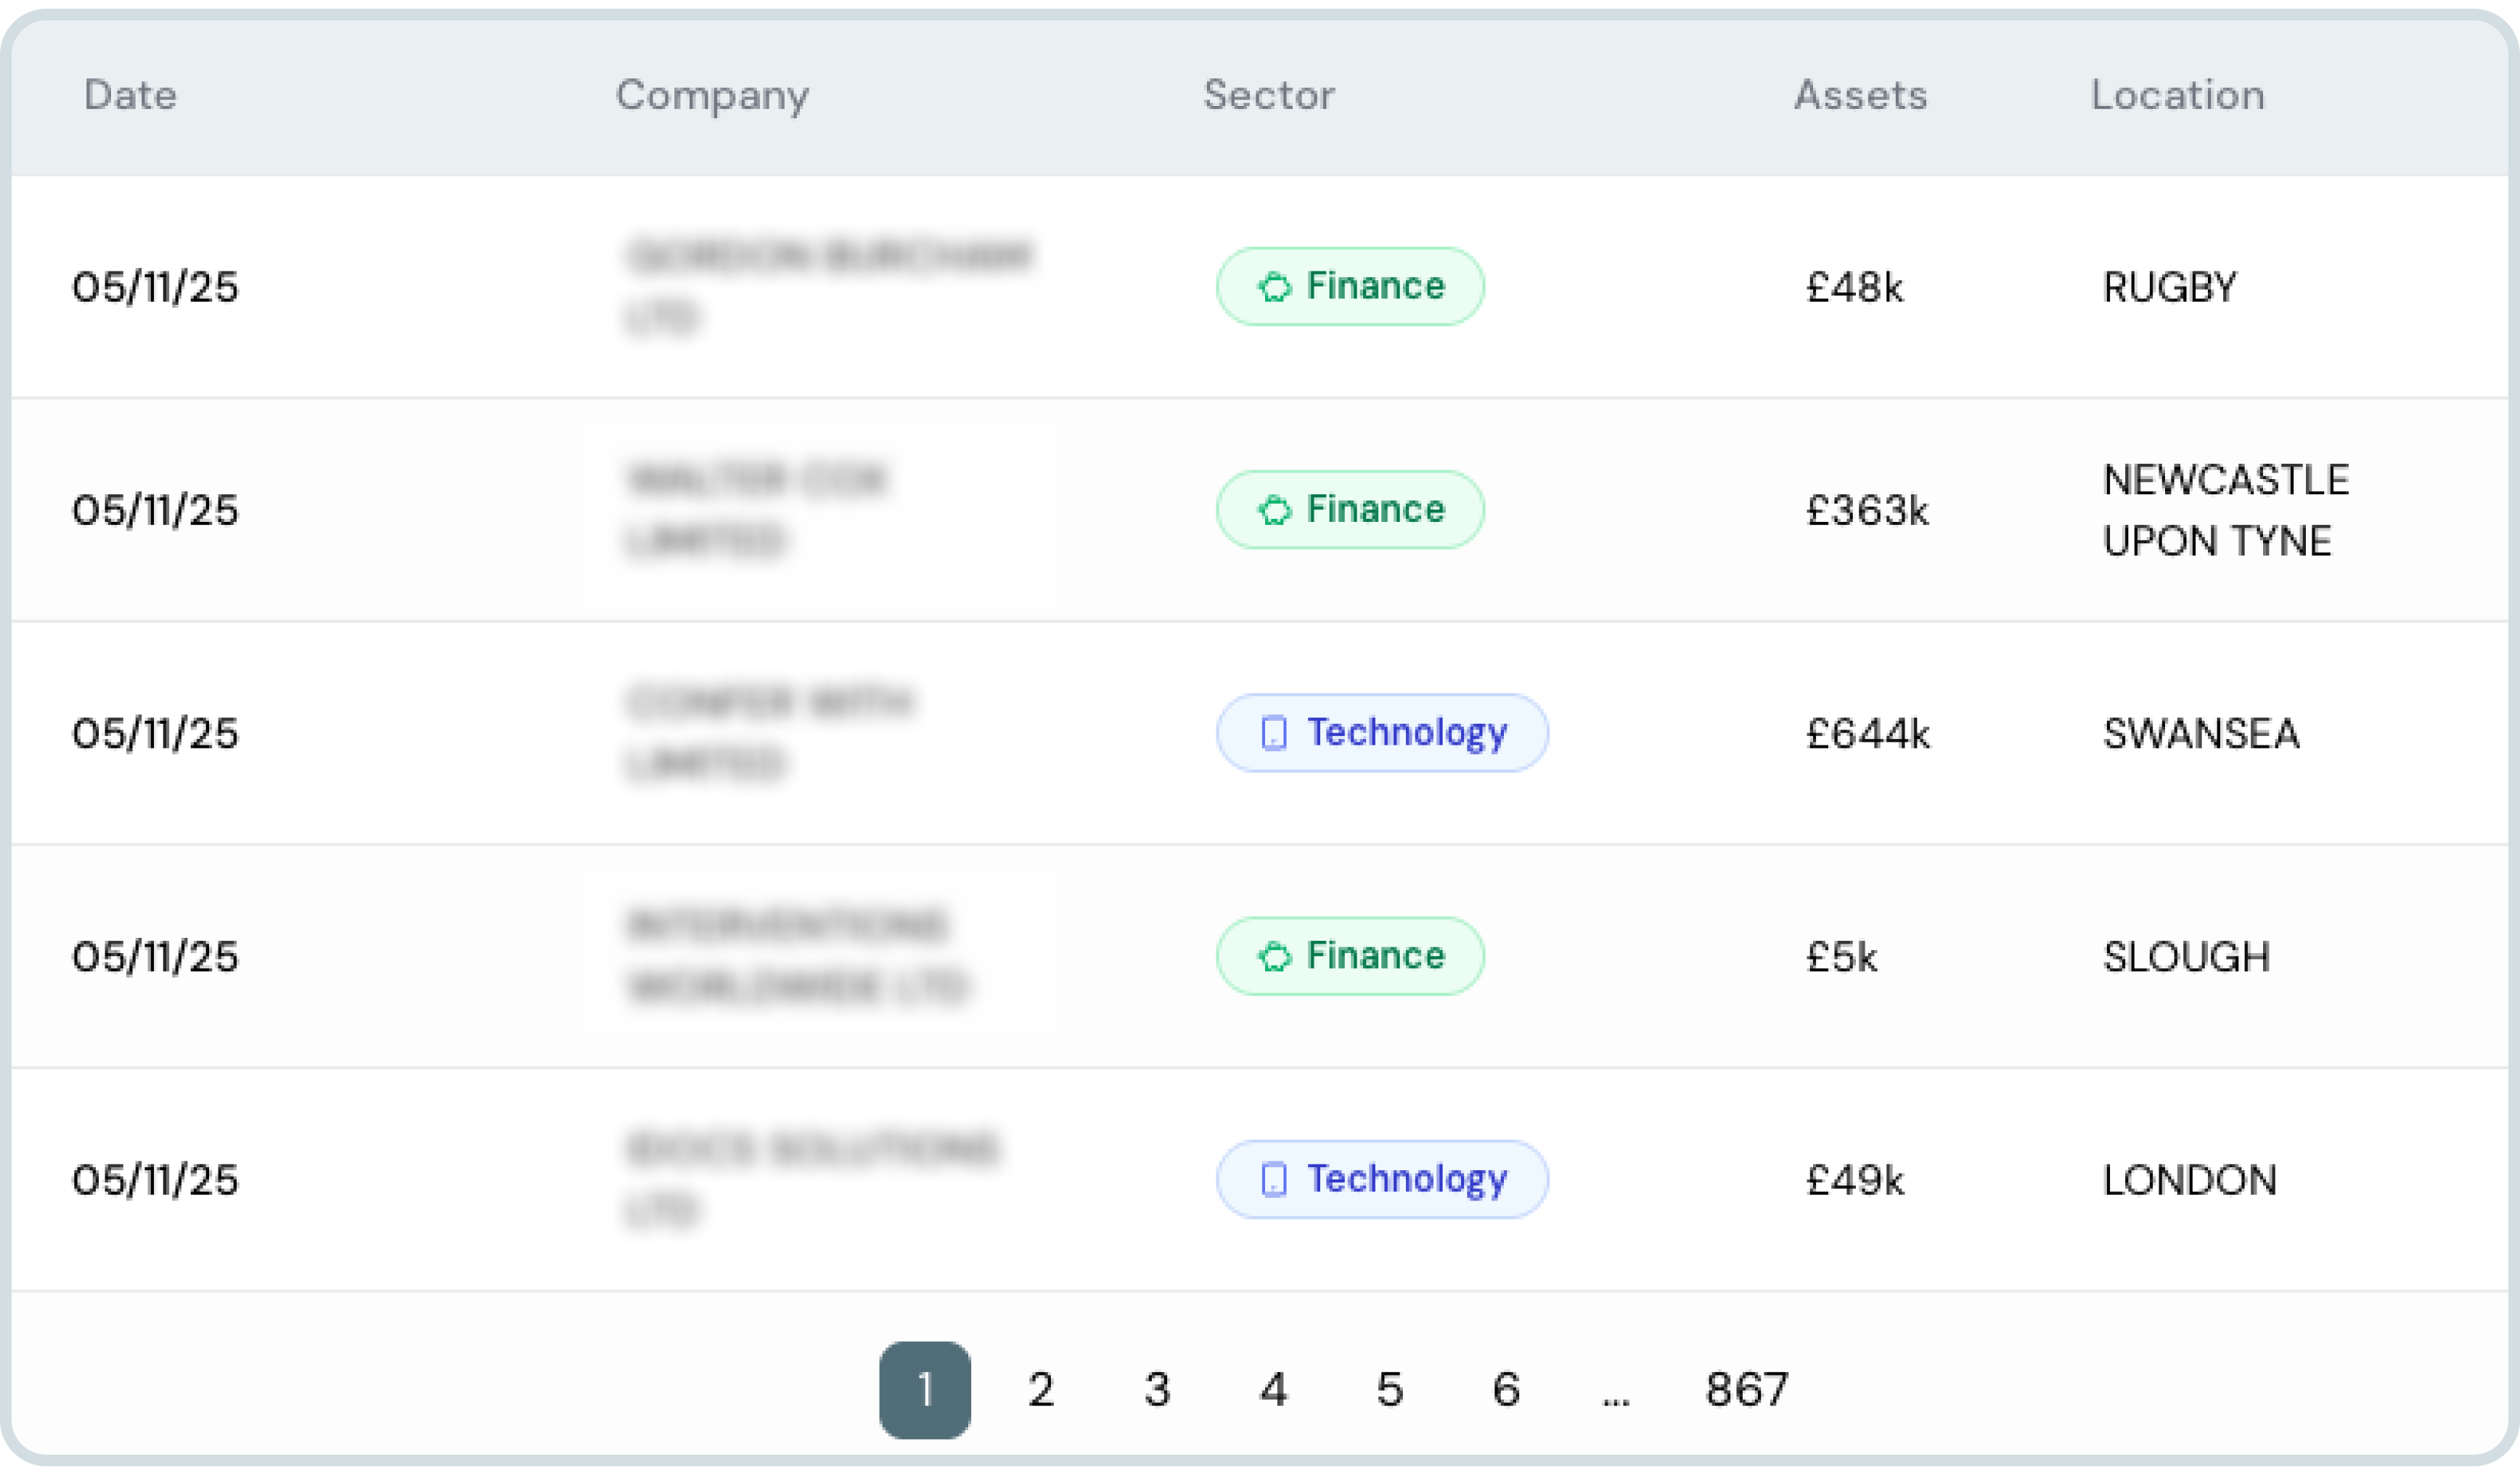Sort by the Assets column header
The width and height of the screenshot is (2520, 1475).
1860,95
